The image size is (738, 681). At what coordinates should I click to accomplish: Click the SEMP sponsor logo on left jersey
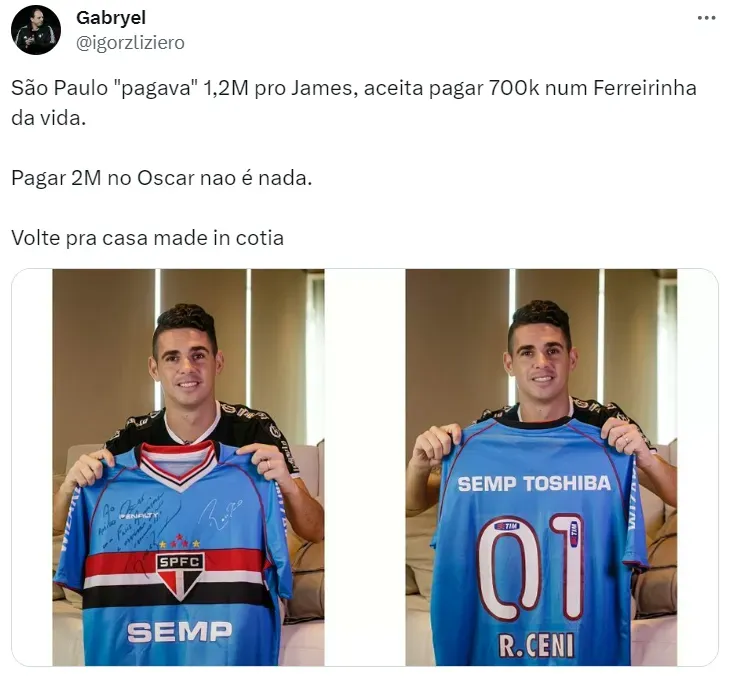coord(179,632)
